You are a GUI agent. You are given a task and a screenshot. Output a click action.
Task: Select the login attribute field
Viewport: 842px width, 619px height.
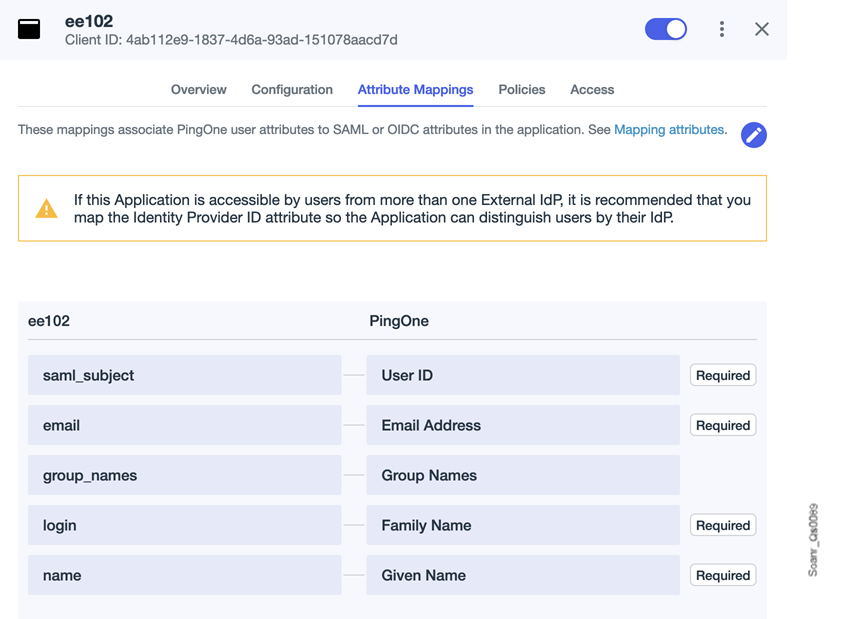point(184,525)
